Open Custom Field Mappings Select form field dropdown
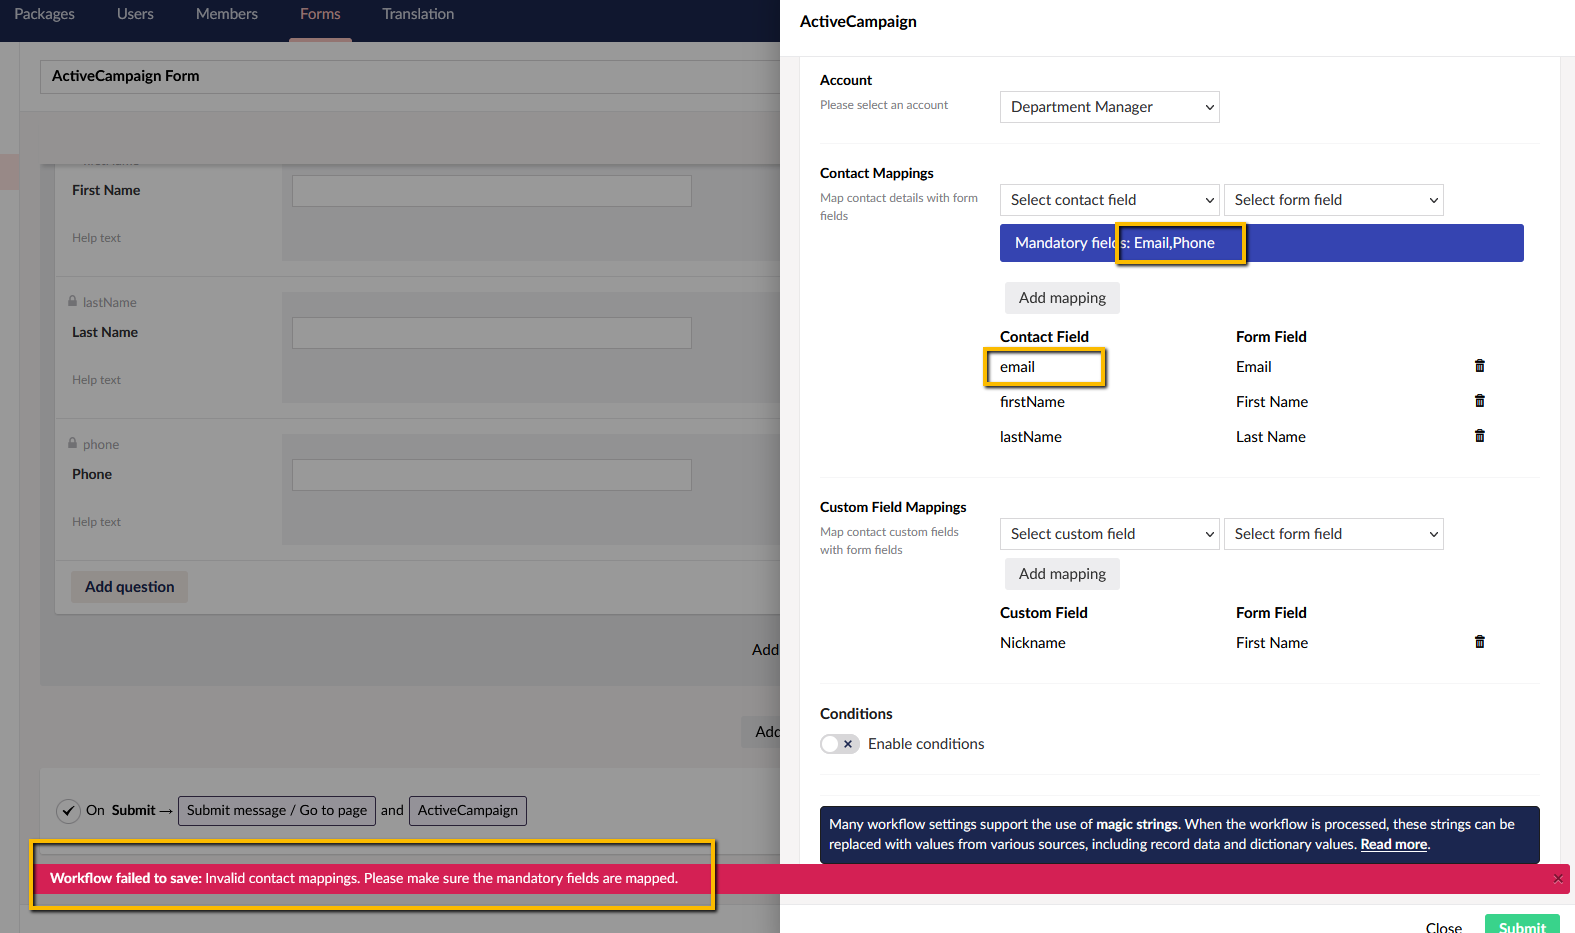This screenshot has height=933, width=1575. (x=1333, y=534)
